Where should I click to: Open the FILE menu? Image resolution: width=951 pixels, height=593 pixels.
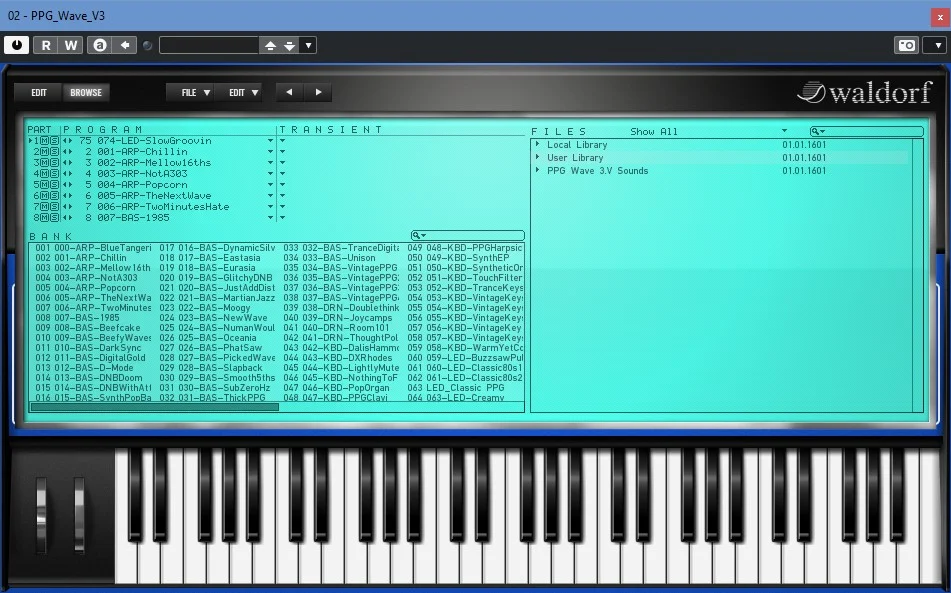(190, 93)
